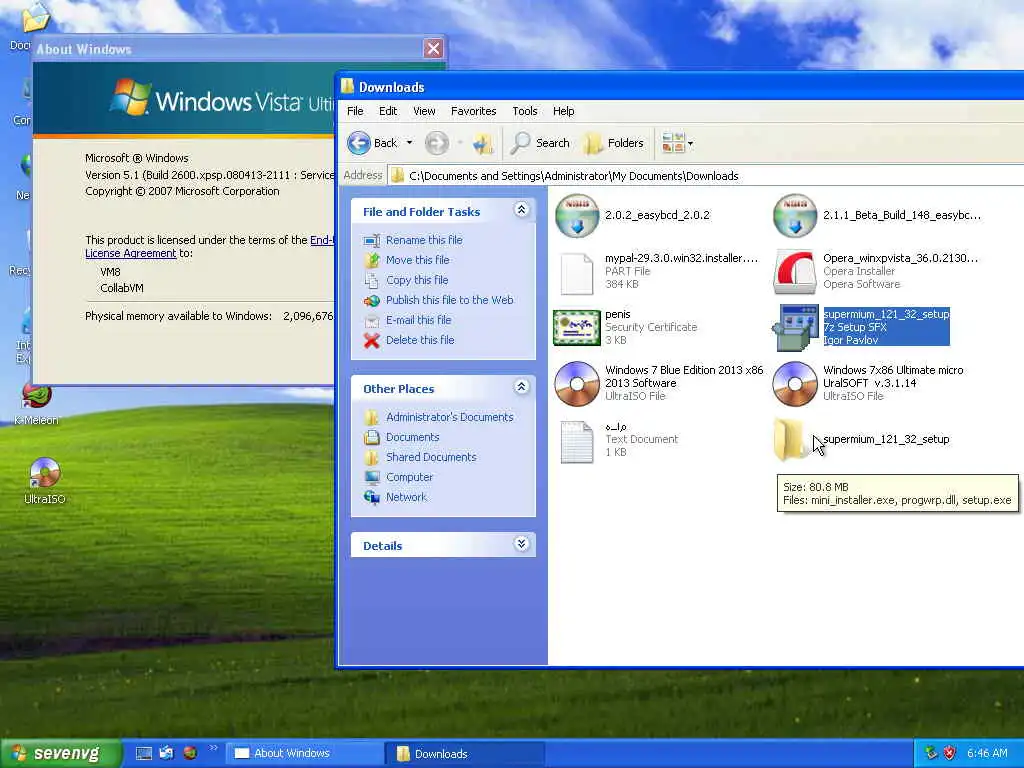Click the second quick launch icon

coord(167,754)
